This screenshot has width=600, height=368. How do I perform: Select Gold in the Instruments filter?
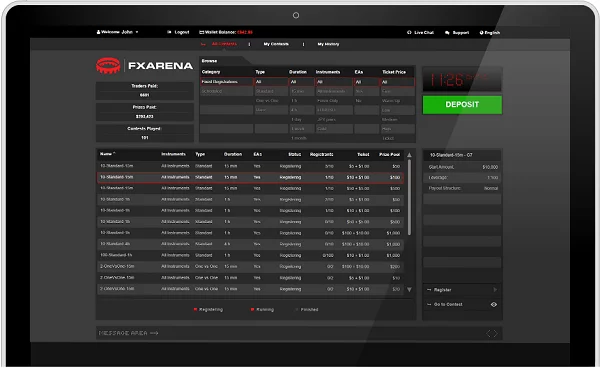[x=334, y=129]
